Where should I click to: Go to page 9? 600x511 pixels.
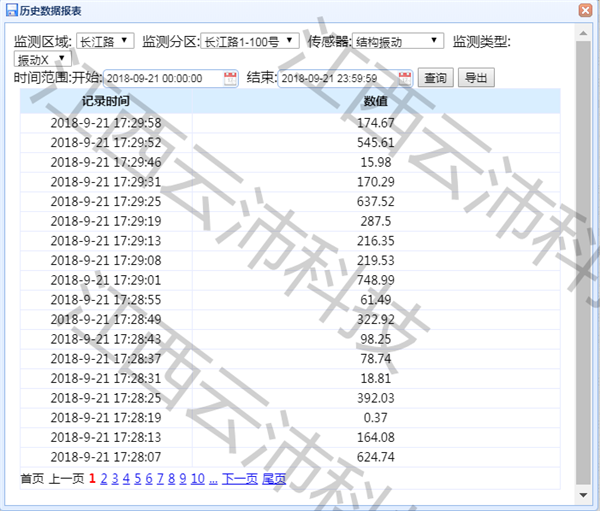[183, 478]
